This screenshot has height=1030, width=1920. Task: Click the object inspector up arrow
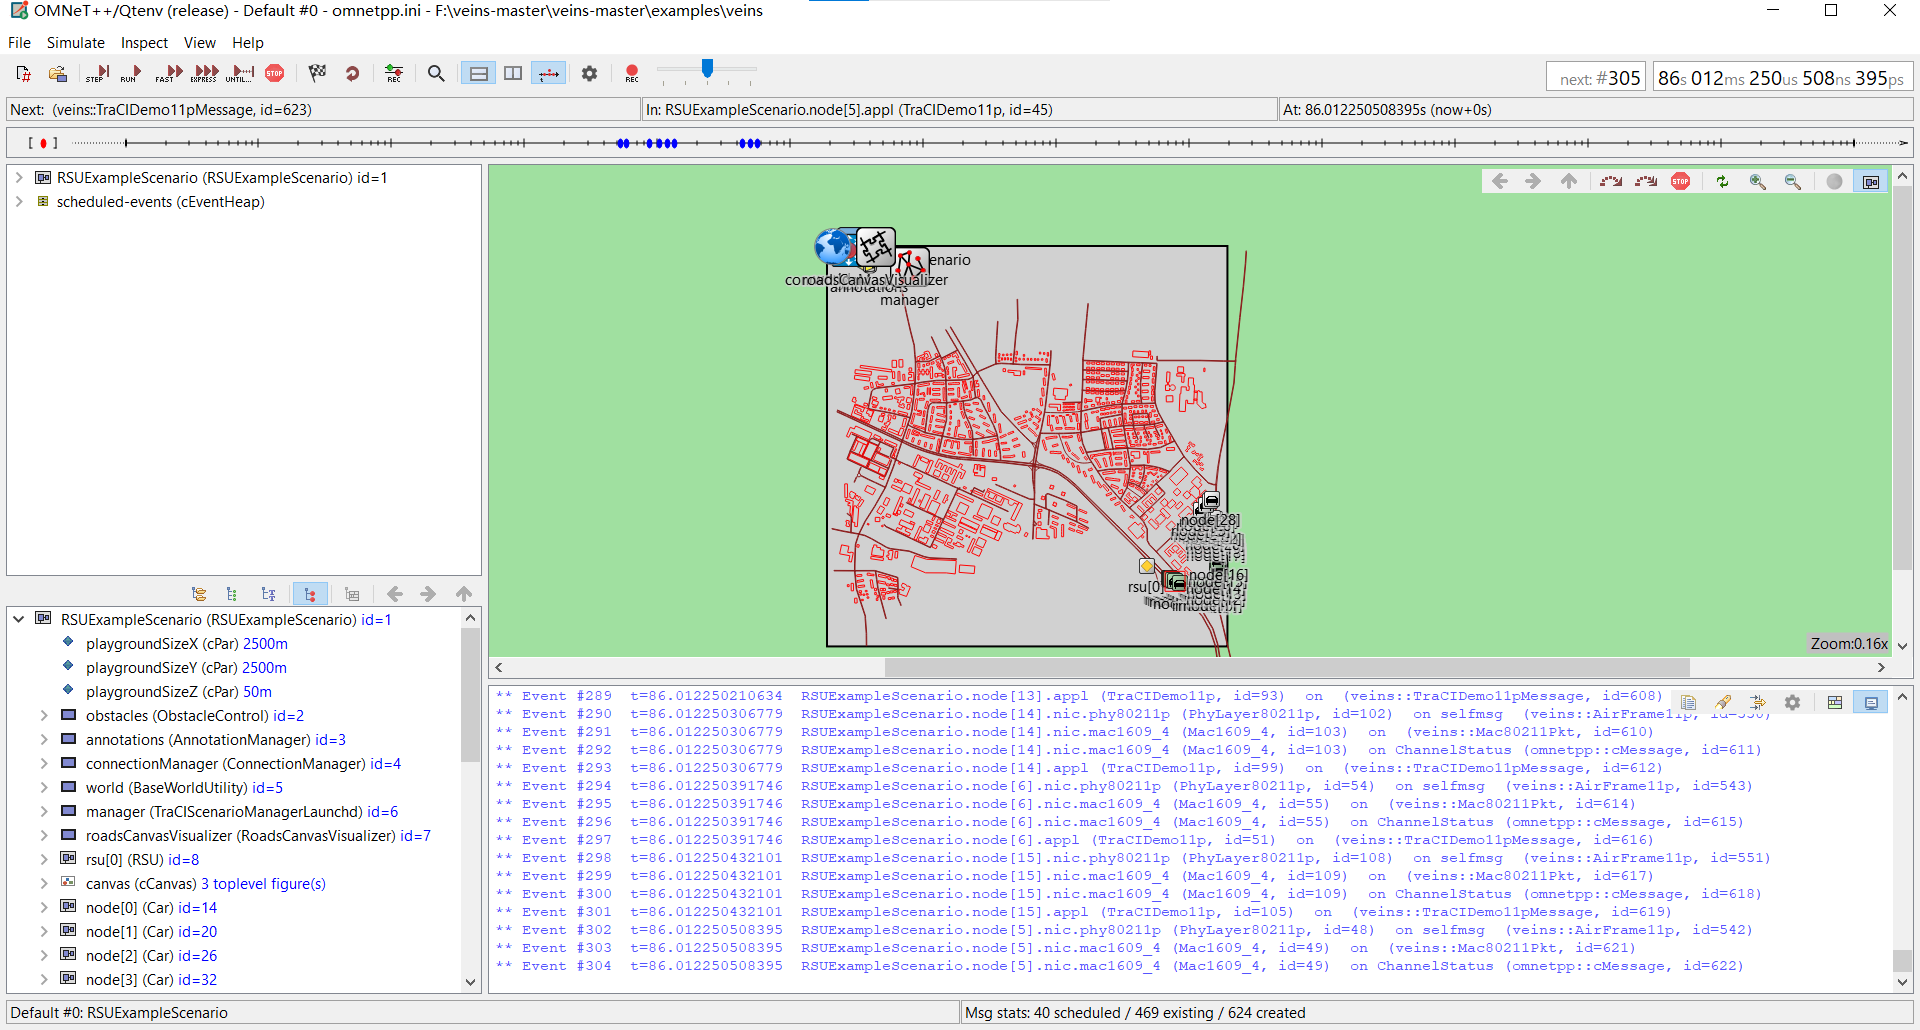(x=464, y=594)
